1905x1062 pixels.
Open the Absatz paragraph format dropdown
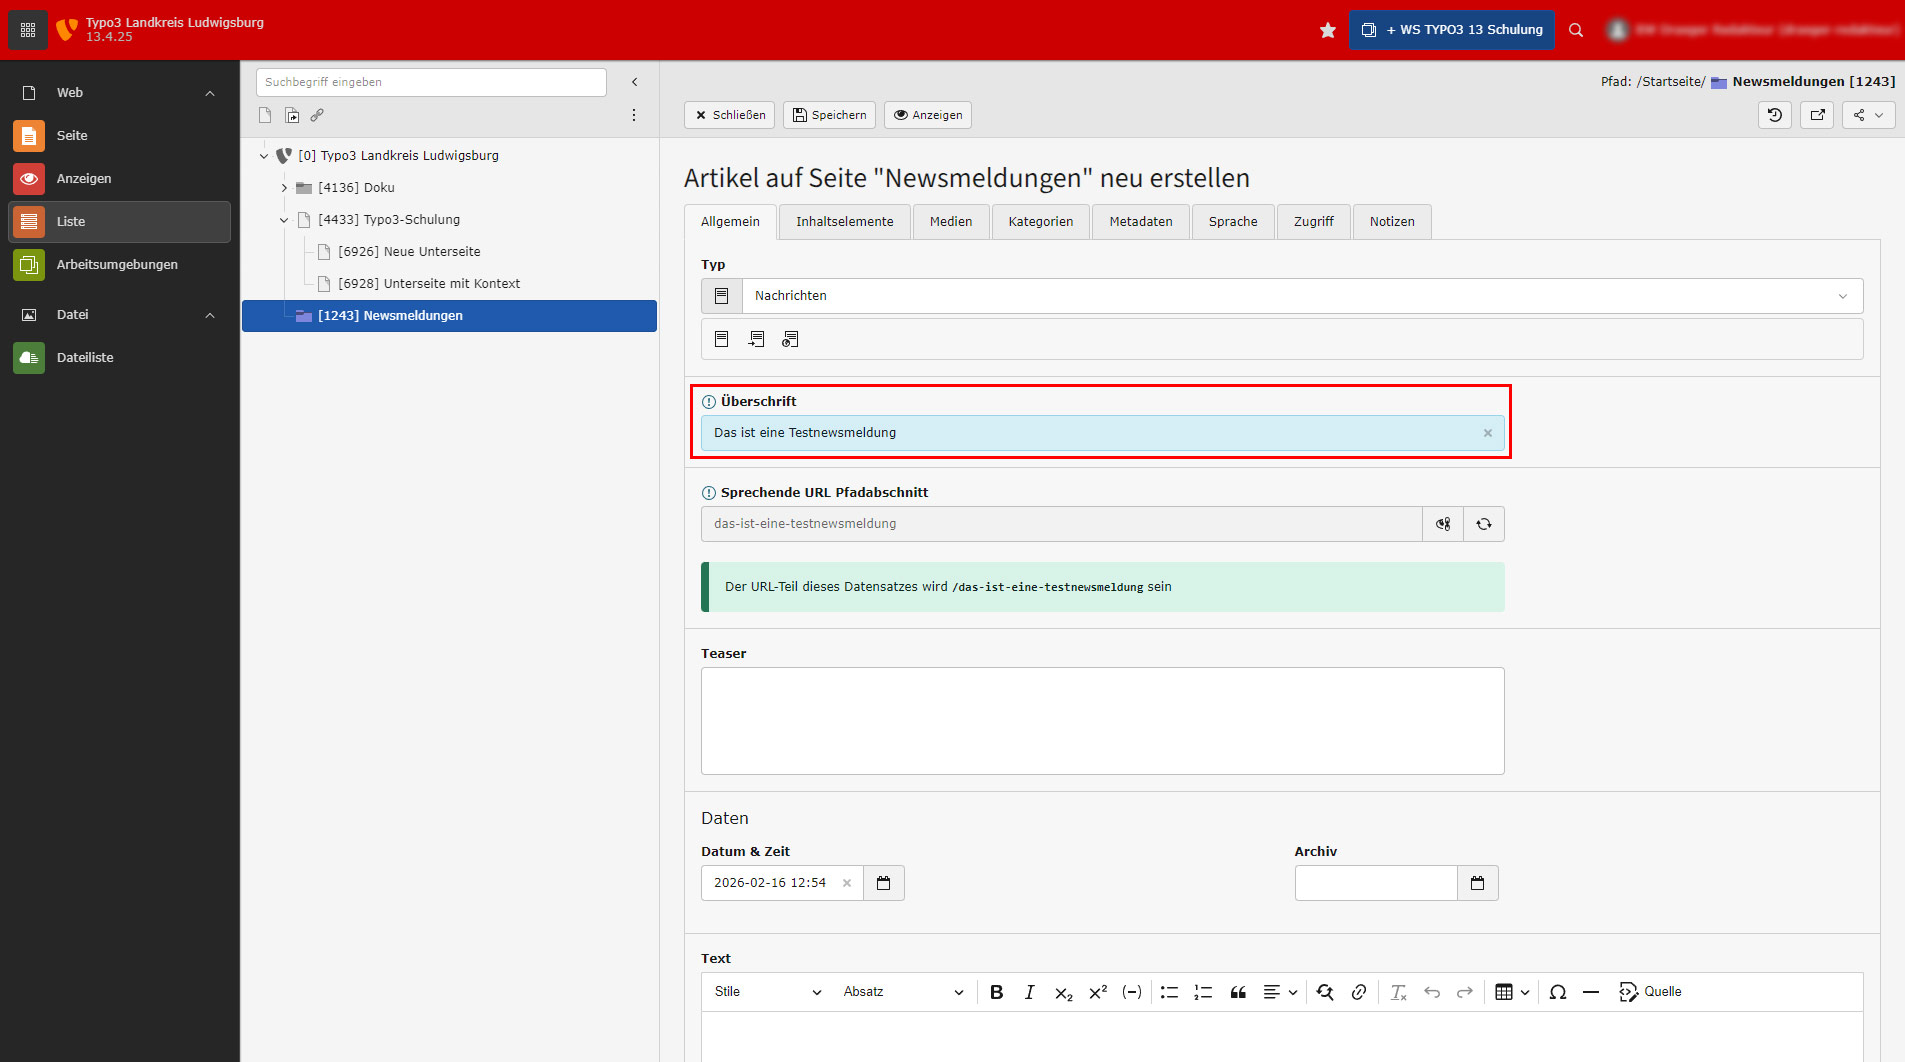pos(902,992)
